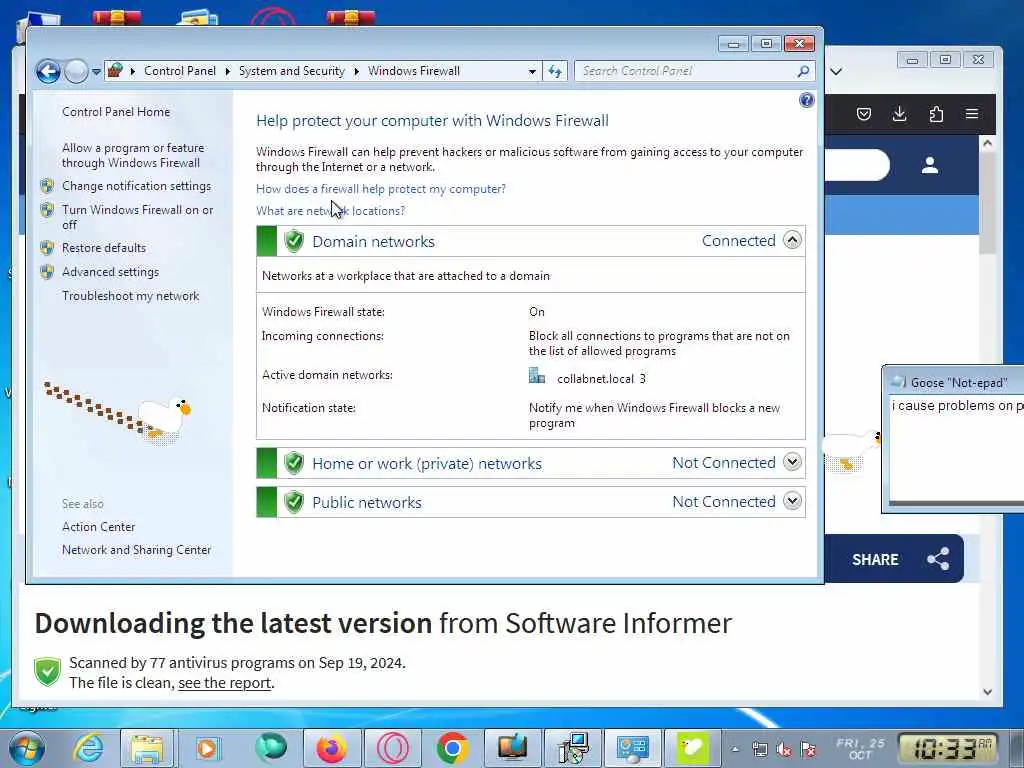The image size is (1024, 768).
Task: Open Opera from the taskbar
Action: (x=392, y=748)
